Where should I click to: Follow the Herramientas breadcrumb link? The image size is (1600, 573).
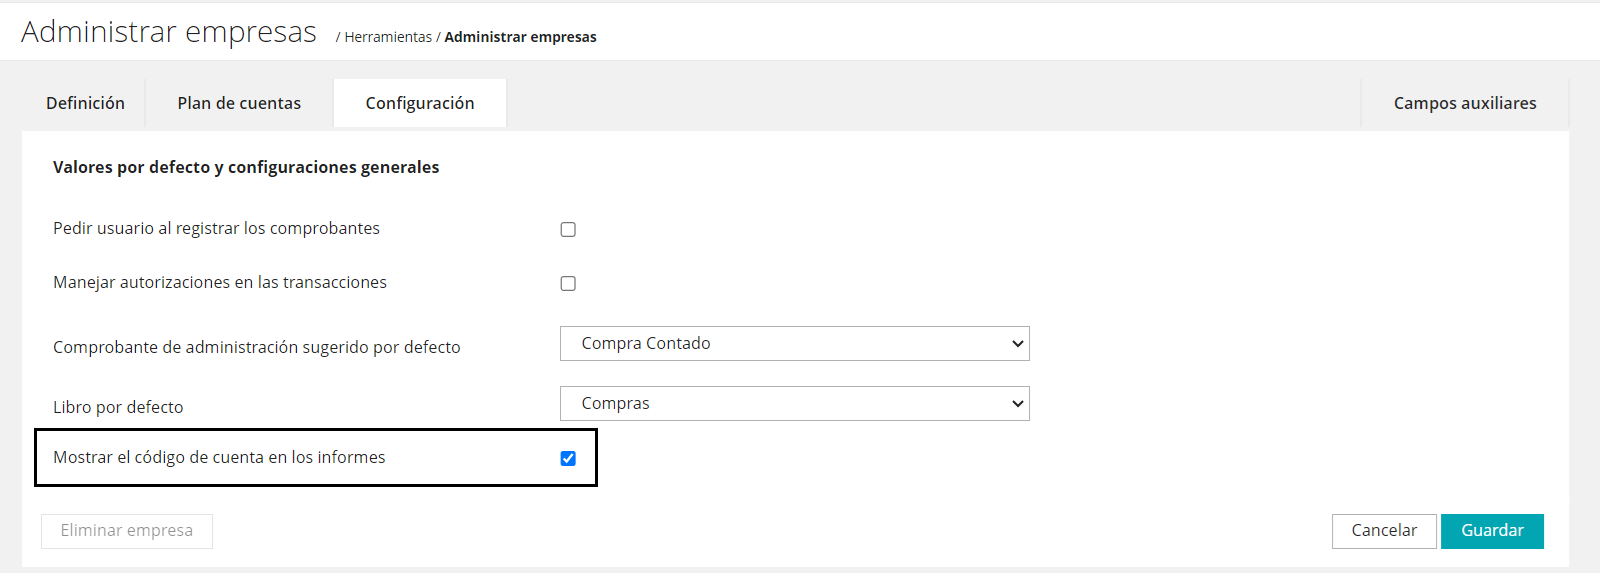pos(388,37)
